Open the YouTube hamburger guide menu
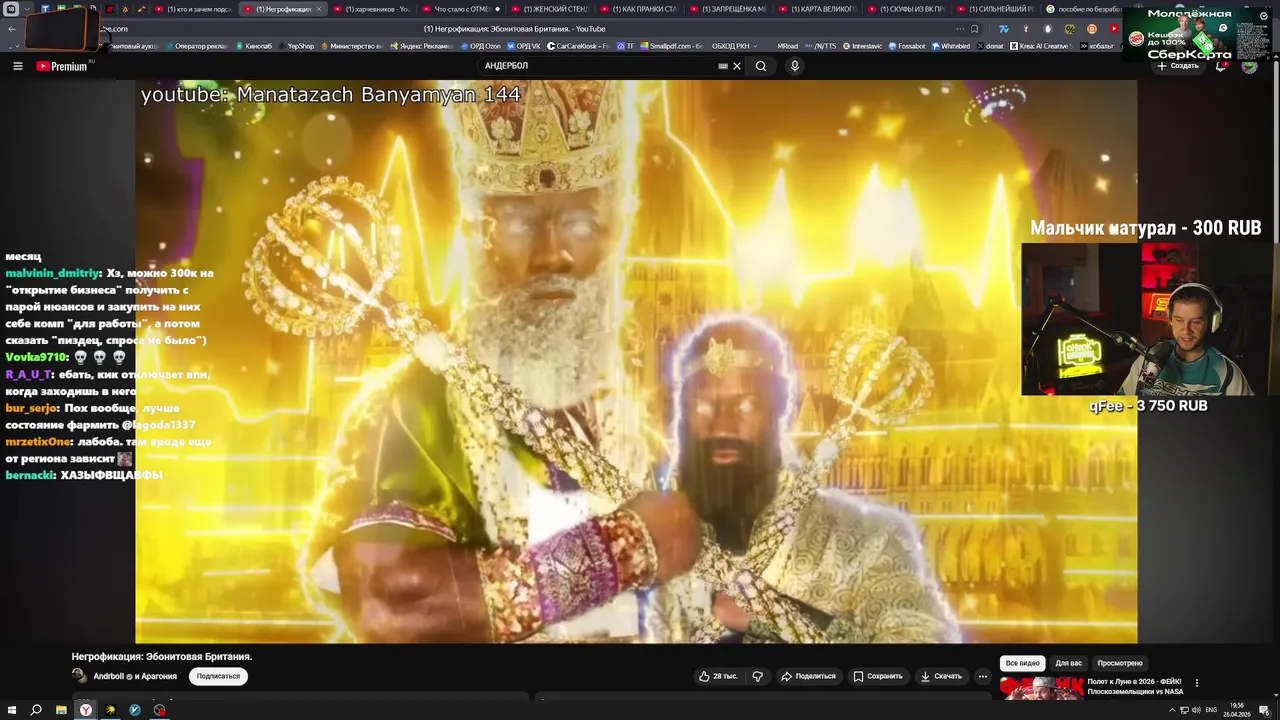This screenshot has width=1280, height=720. pos(17,66)
